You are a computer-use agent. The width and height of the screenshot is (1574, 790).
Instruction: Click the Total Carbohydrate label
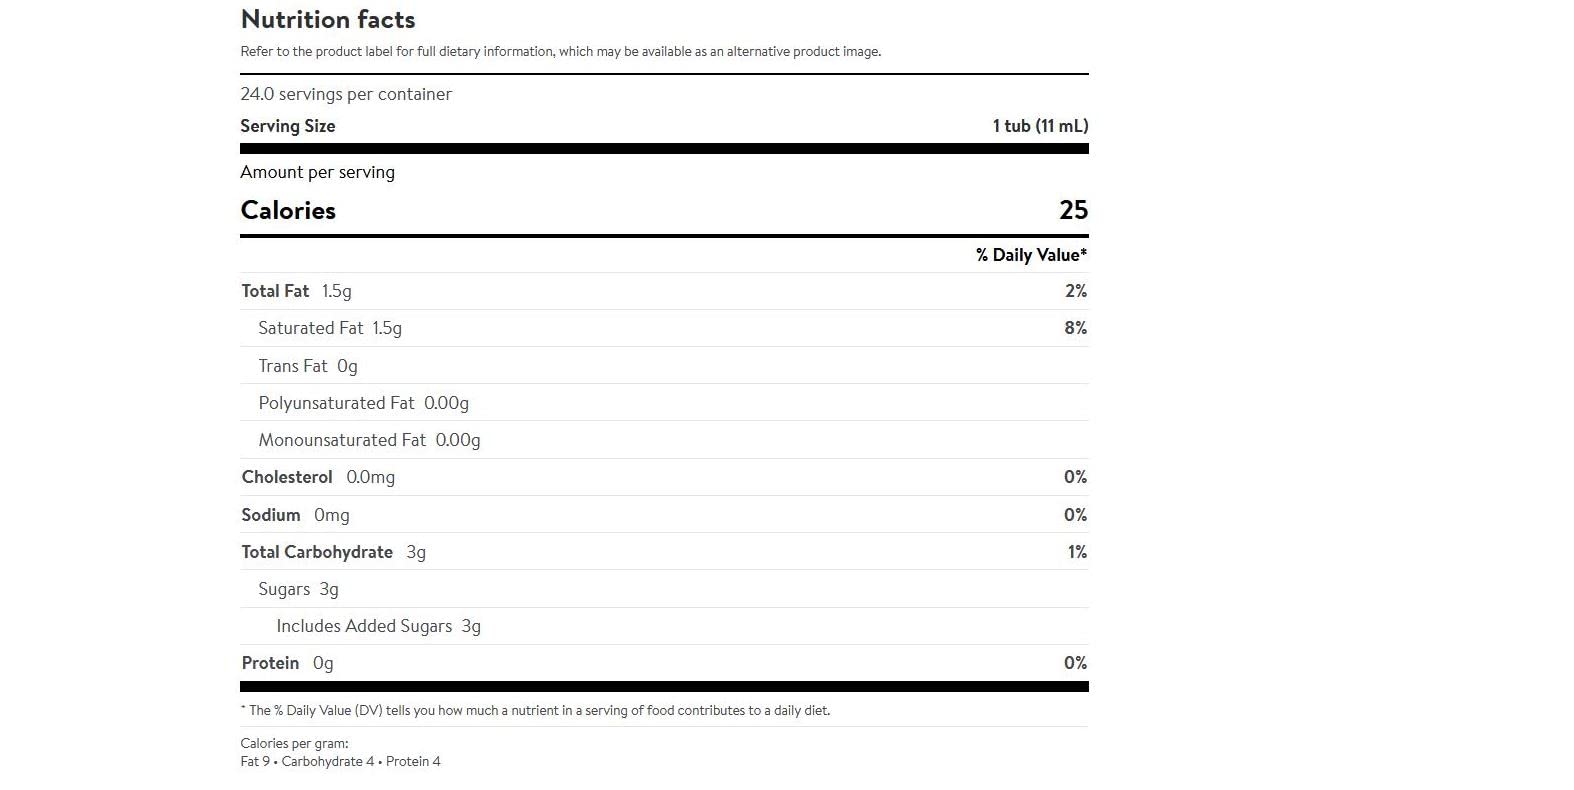pos(317,552)
